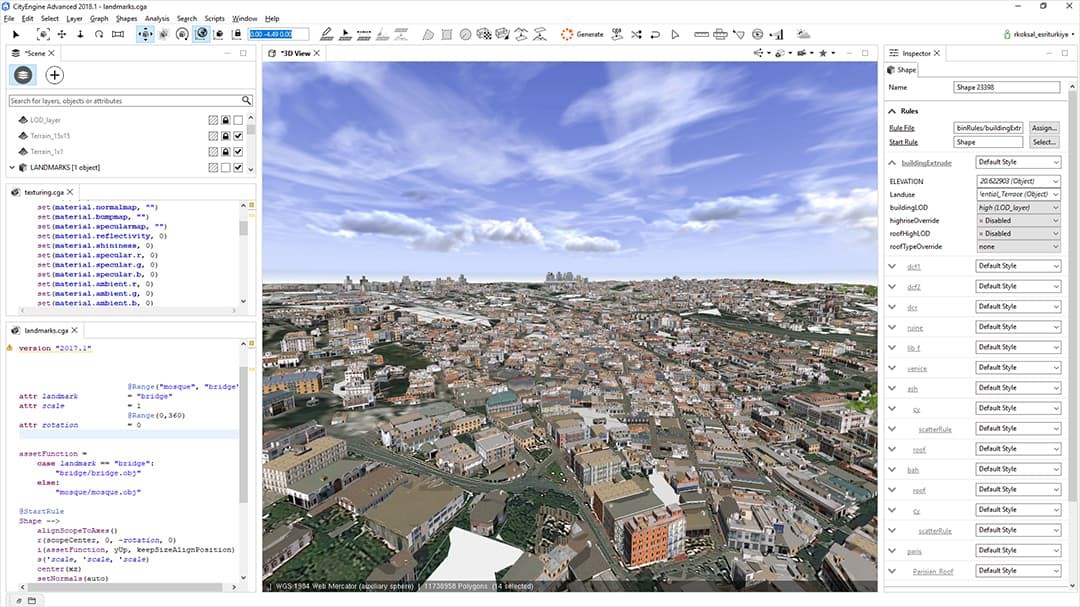The height and width of the screenshot is (607, 1080).
Task: Toggle lock on LOD_layer
Action: [225, 120]
